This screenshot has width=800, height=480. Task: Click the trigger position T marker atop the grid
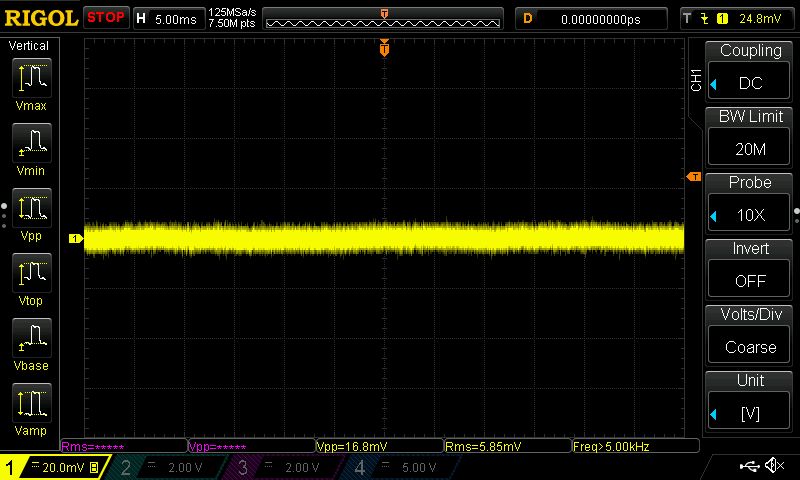point(384,48)
